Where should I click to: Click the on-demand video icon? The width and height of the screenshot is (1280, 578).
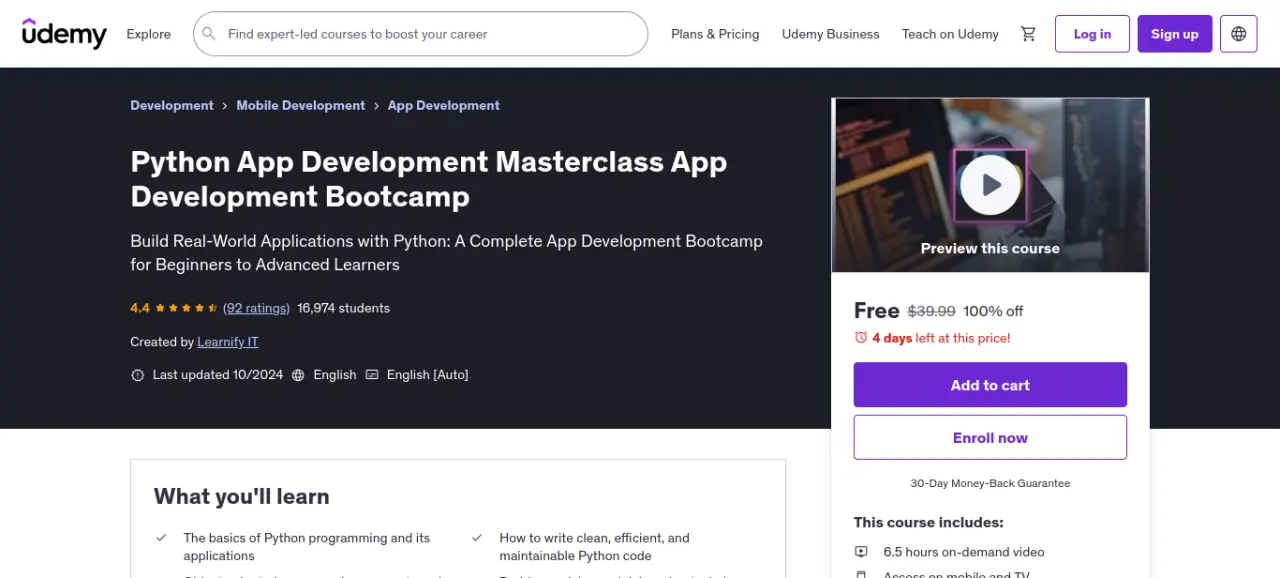coord(861,552)
